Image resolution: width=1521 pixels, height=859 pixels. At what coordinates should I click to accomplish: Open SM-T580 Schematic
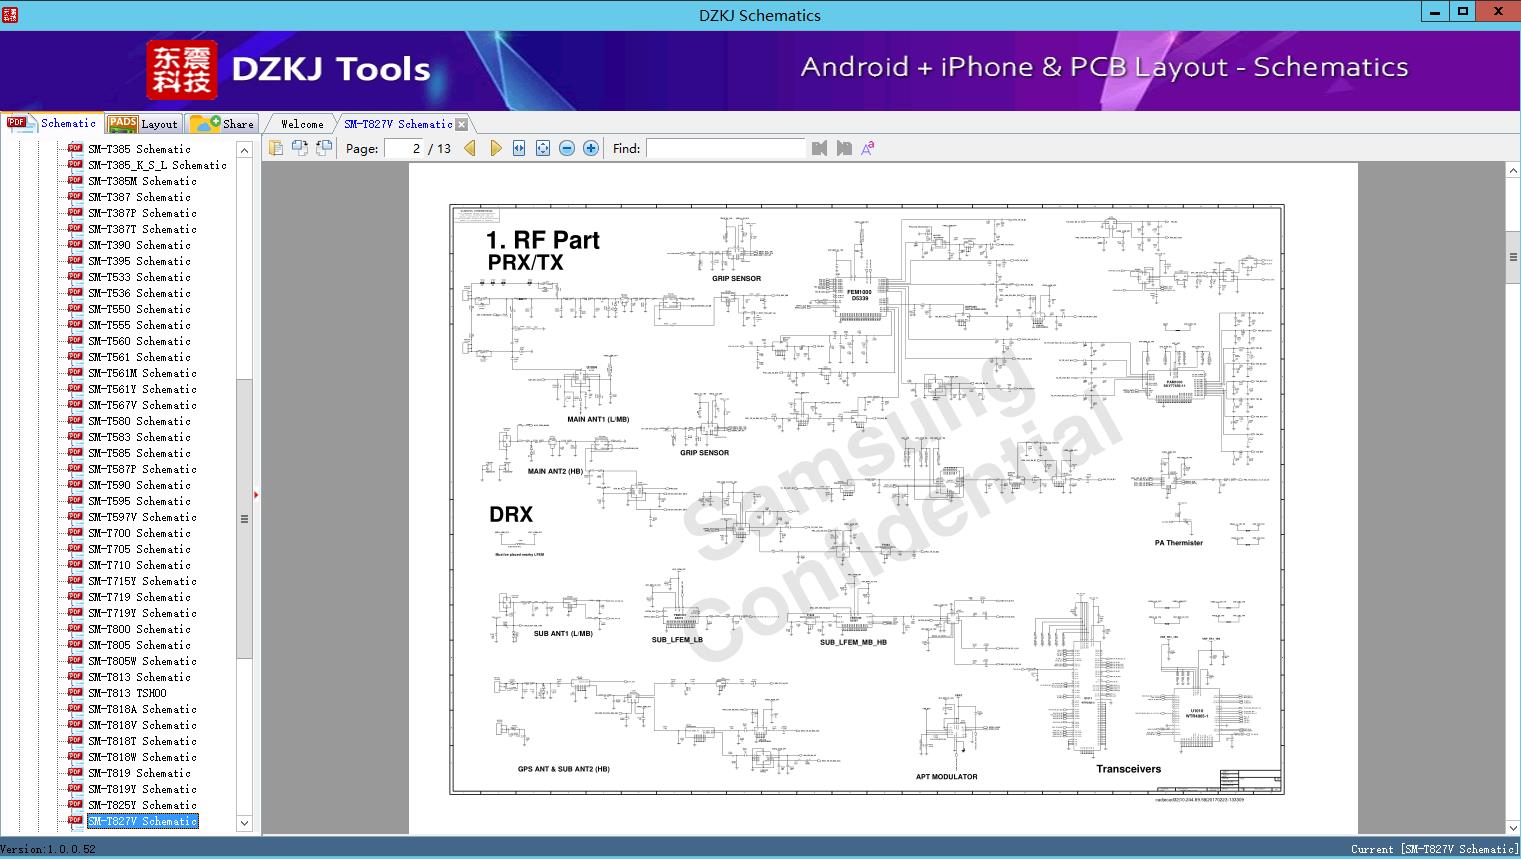tap(139, 421)
